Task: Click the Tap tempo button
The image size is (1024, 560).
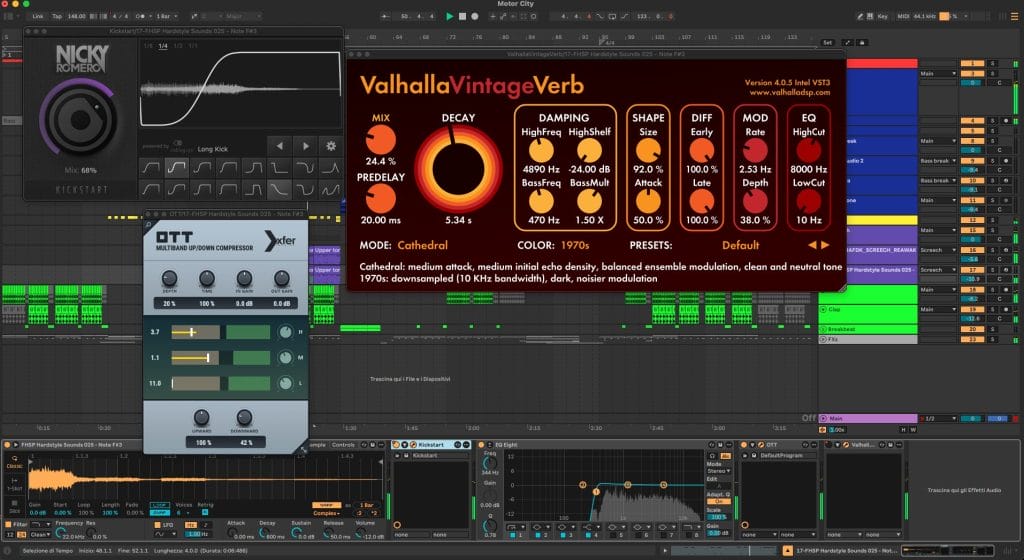Action: pyautogui.click(x=57, y=16)
